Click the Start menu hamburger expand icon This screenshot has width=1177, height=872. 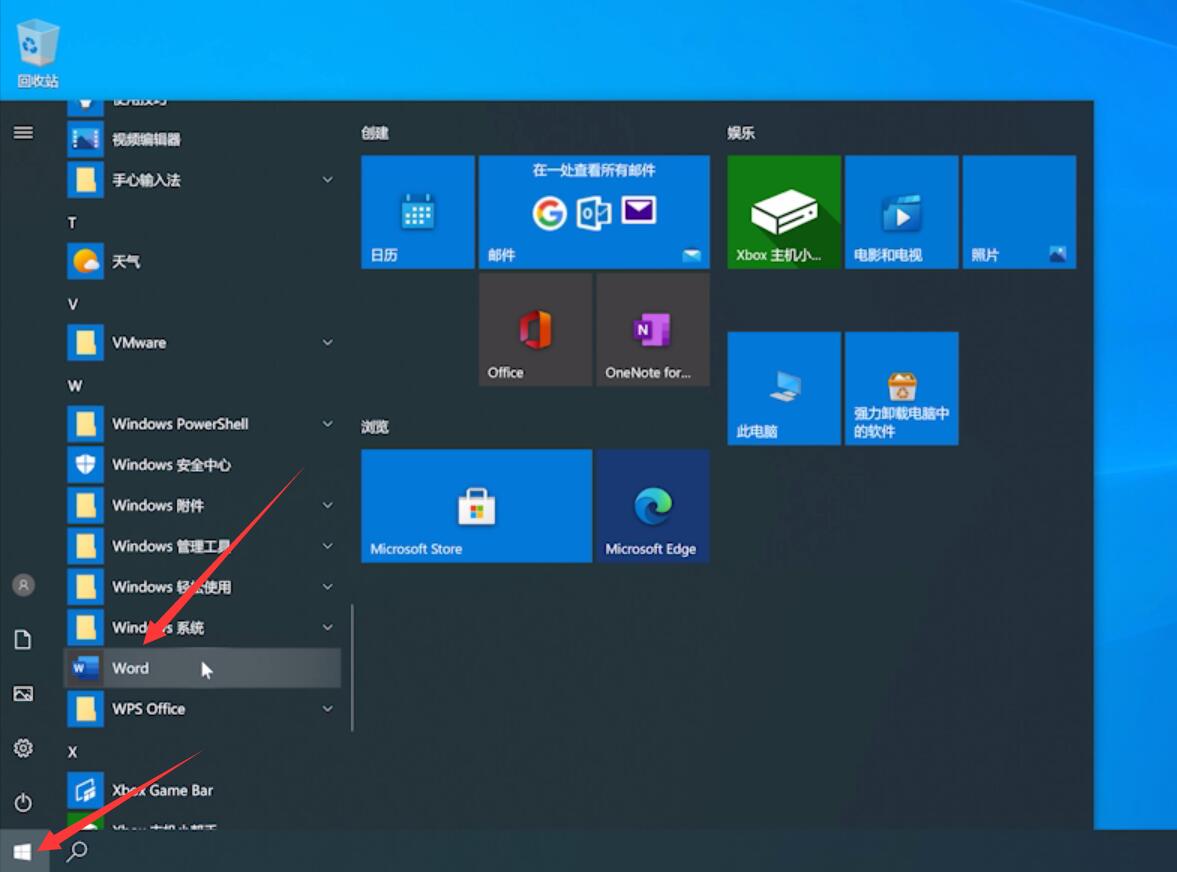pos(23,133)
